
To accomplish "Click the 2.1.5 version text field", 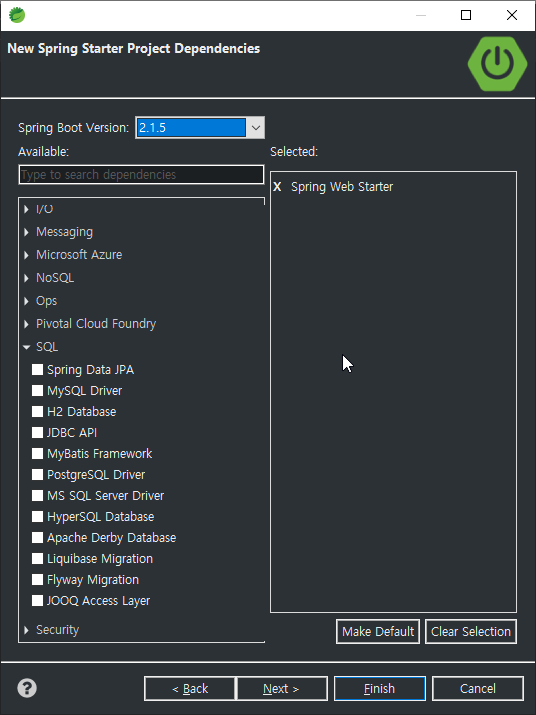I will (191, 128).
